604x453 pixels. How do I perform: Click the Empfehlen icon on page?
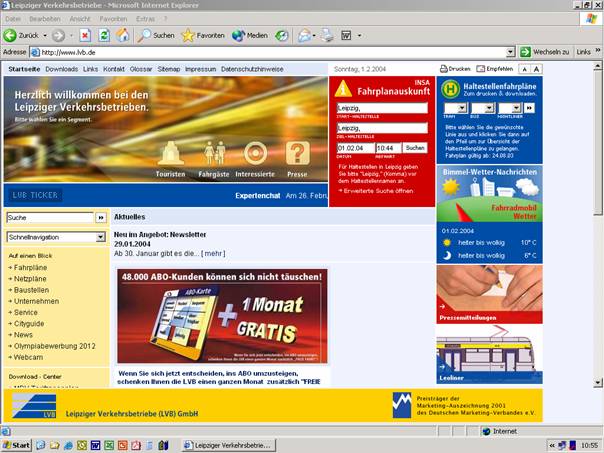(480, 69)
